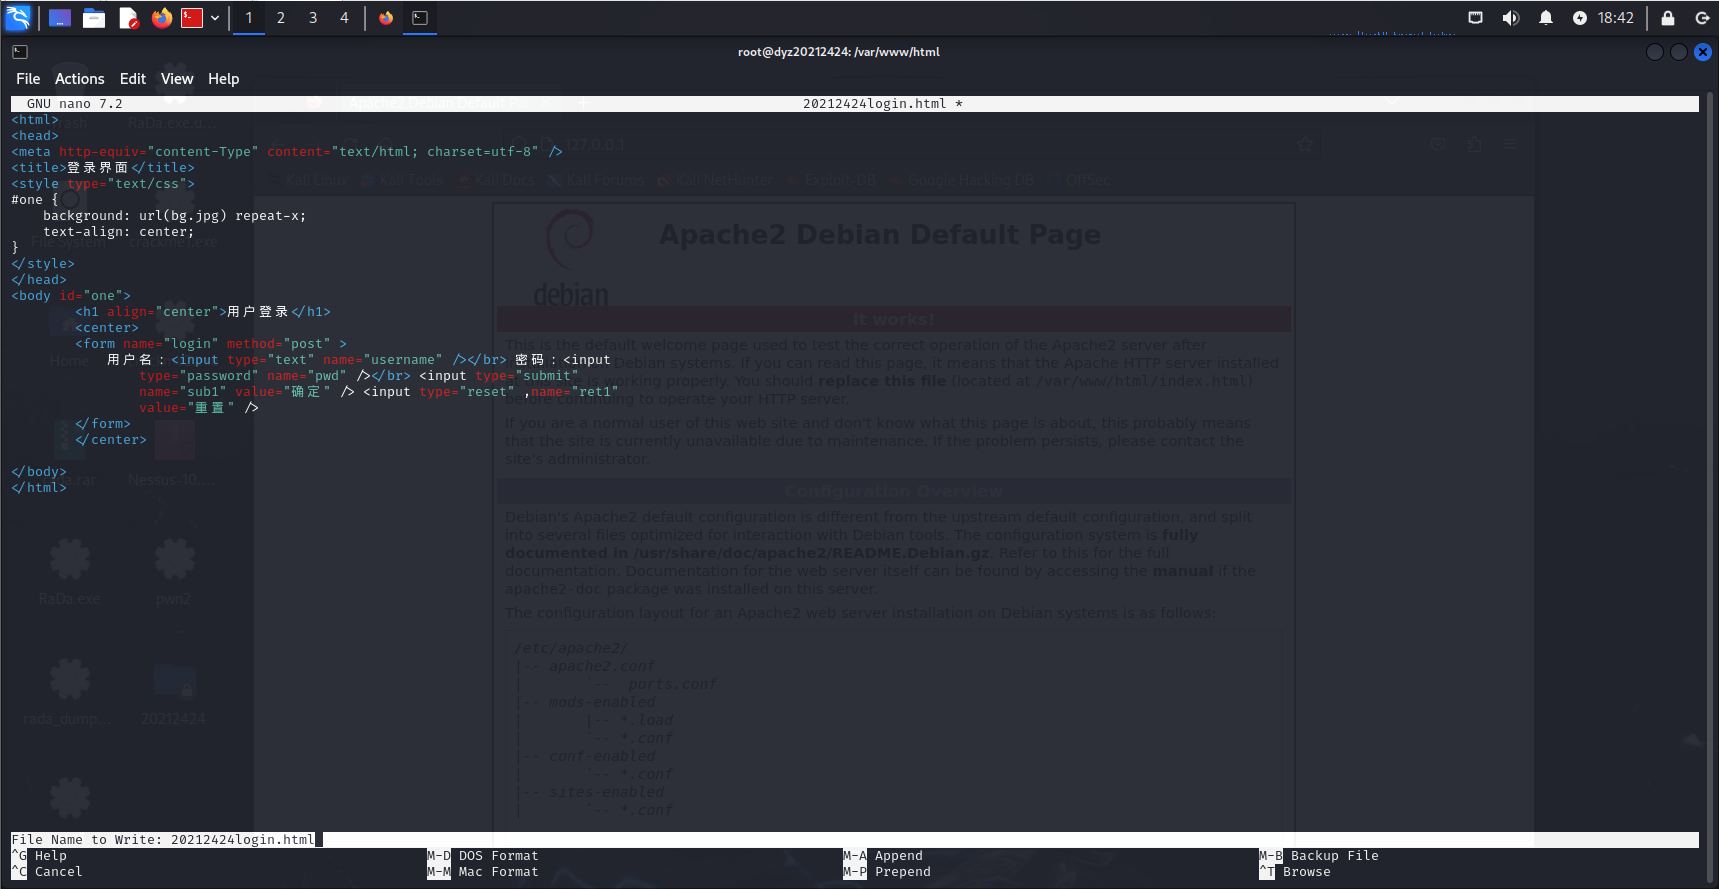This screenshot has width=1719, height=889.
Task: Open the power manager icon
Action: coord(1579,18)
